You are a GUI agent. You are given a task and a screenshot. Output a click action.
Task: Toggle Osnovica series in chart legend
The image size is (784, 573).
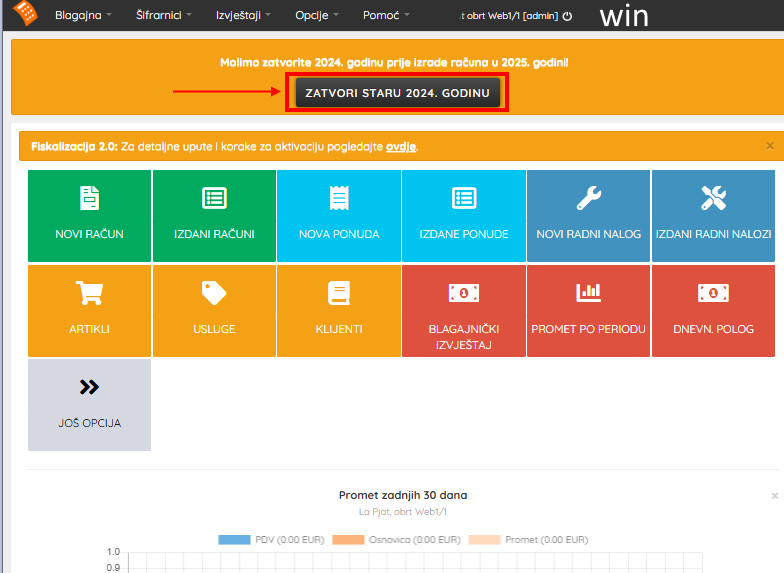[x=396, y=540]
